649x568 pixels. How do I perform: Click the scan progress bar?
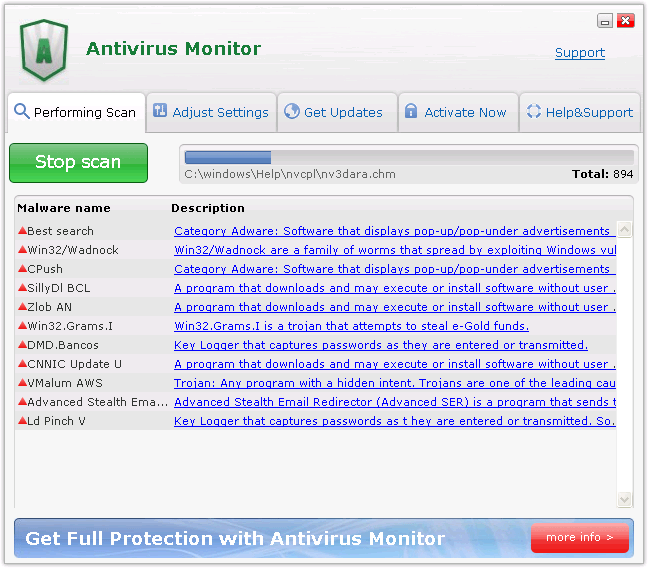pos(409,157)
